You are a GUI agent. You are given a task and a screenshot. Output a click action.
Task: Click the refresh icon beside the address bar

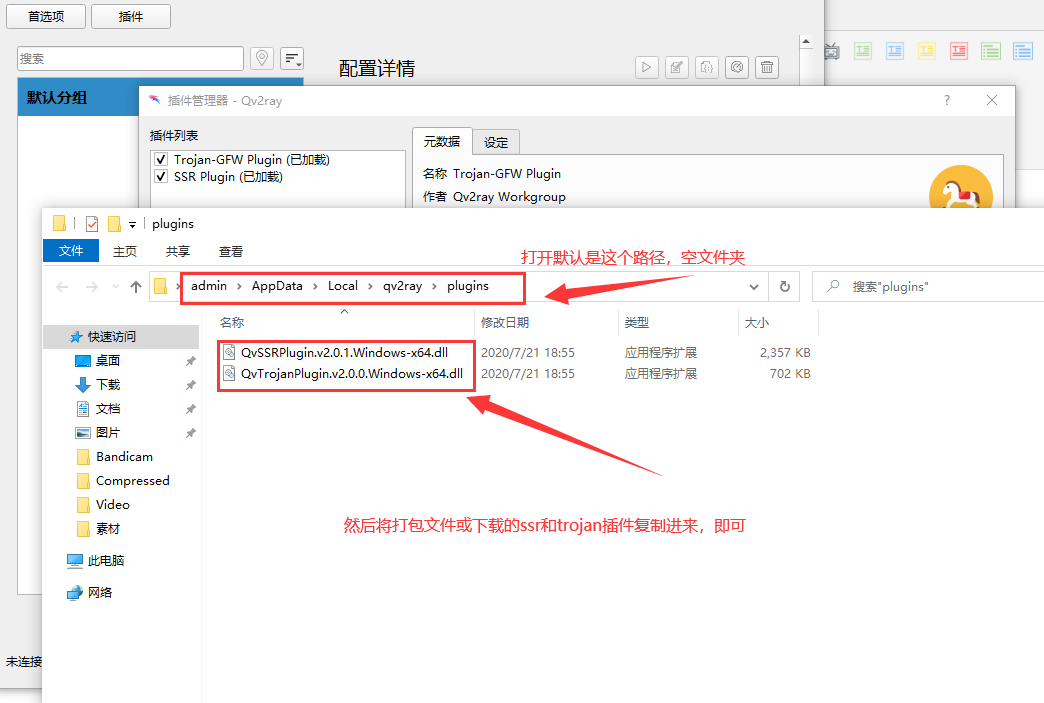[785, 287]
